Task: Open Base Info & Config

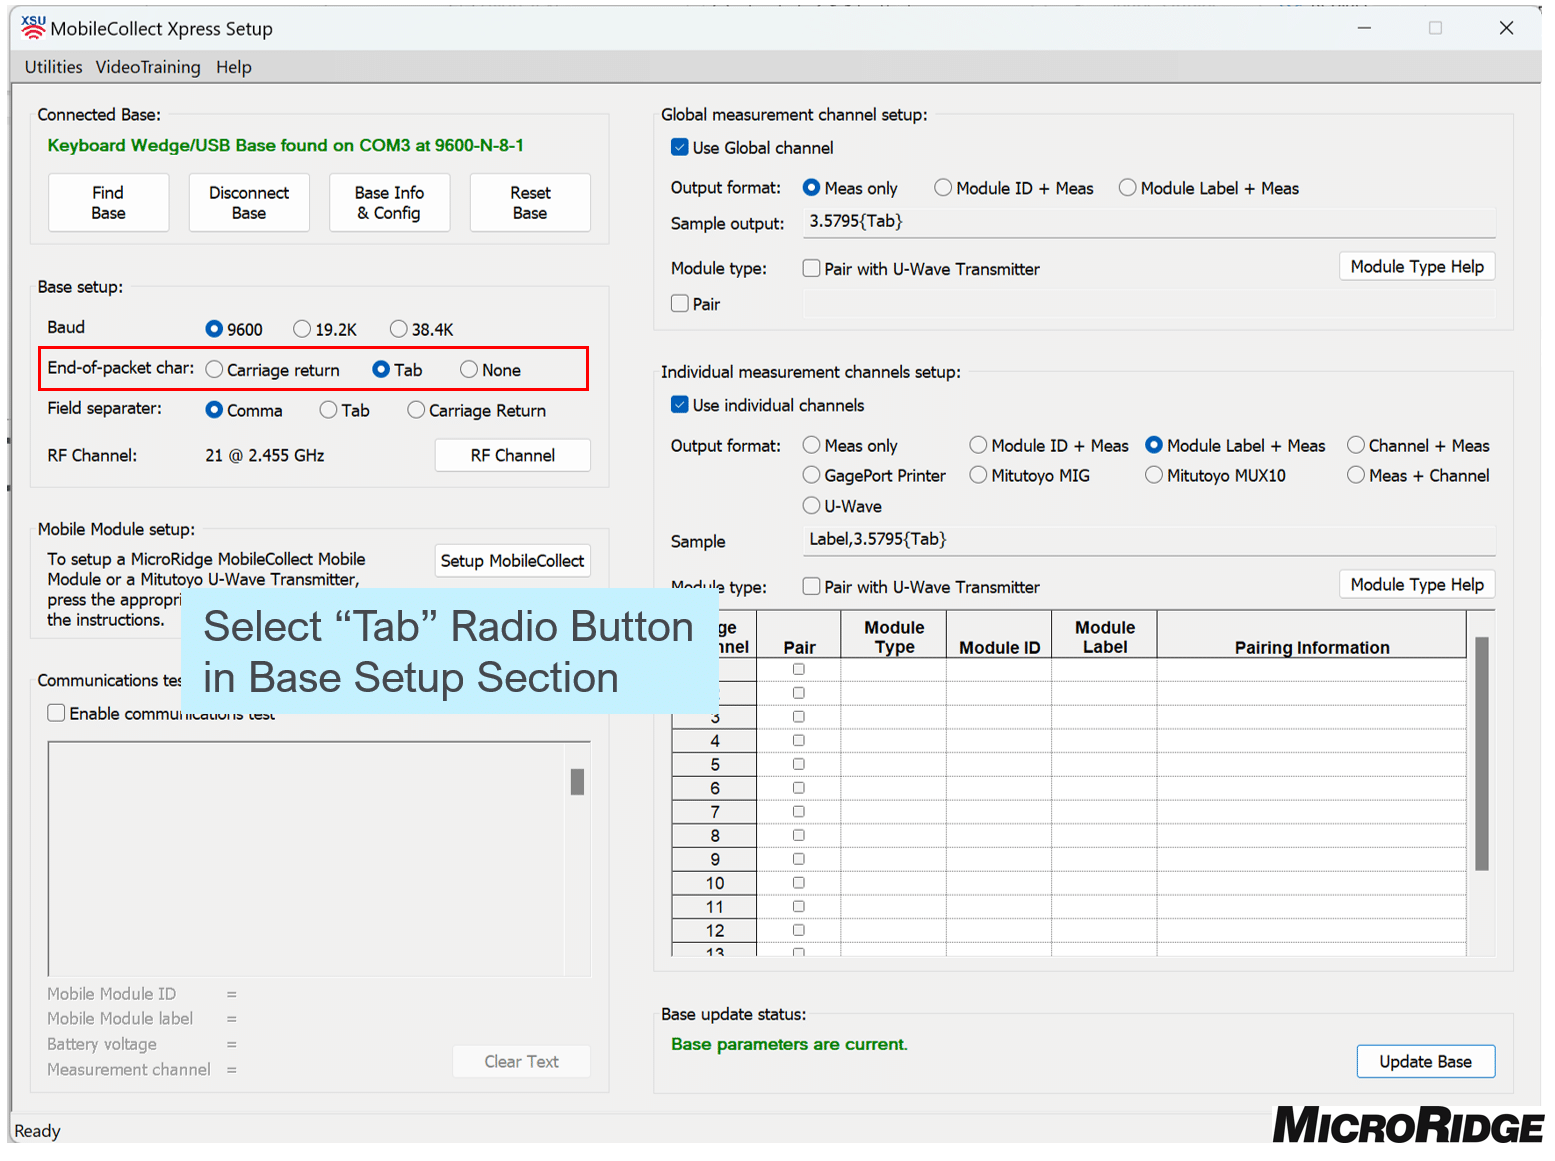Action: (390, 202)
